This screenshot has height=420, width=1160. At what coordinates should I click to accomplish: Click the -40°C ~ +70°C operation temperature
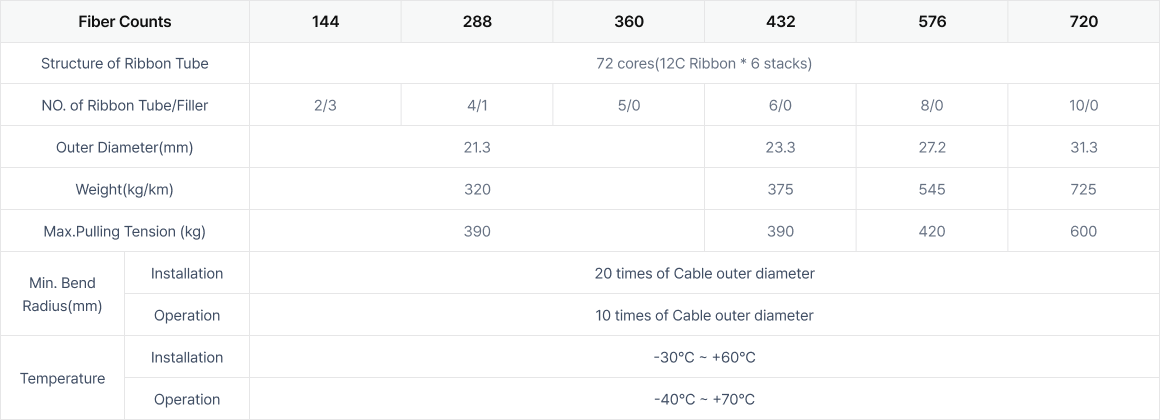704,399
